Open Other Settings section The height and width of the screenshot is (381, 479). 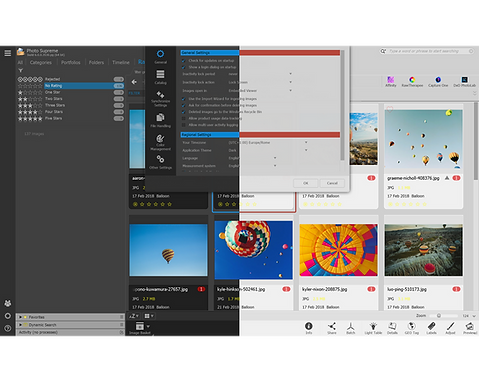[160, 162]
